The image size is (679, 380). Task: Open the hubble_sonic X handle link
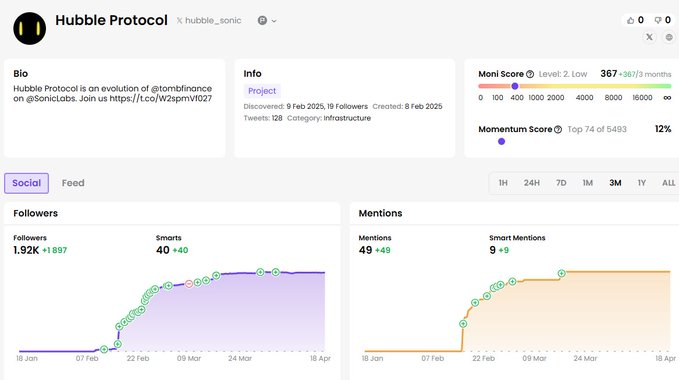tap(209, 21)
